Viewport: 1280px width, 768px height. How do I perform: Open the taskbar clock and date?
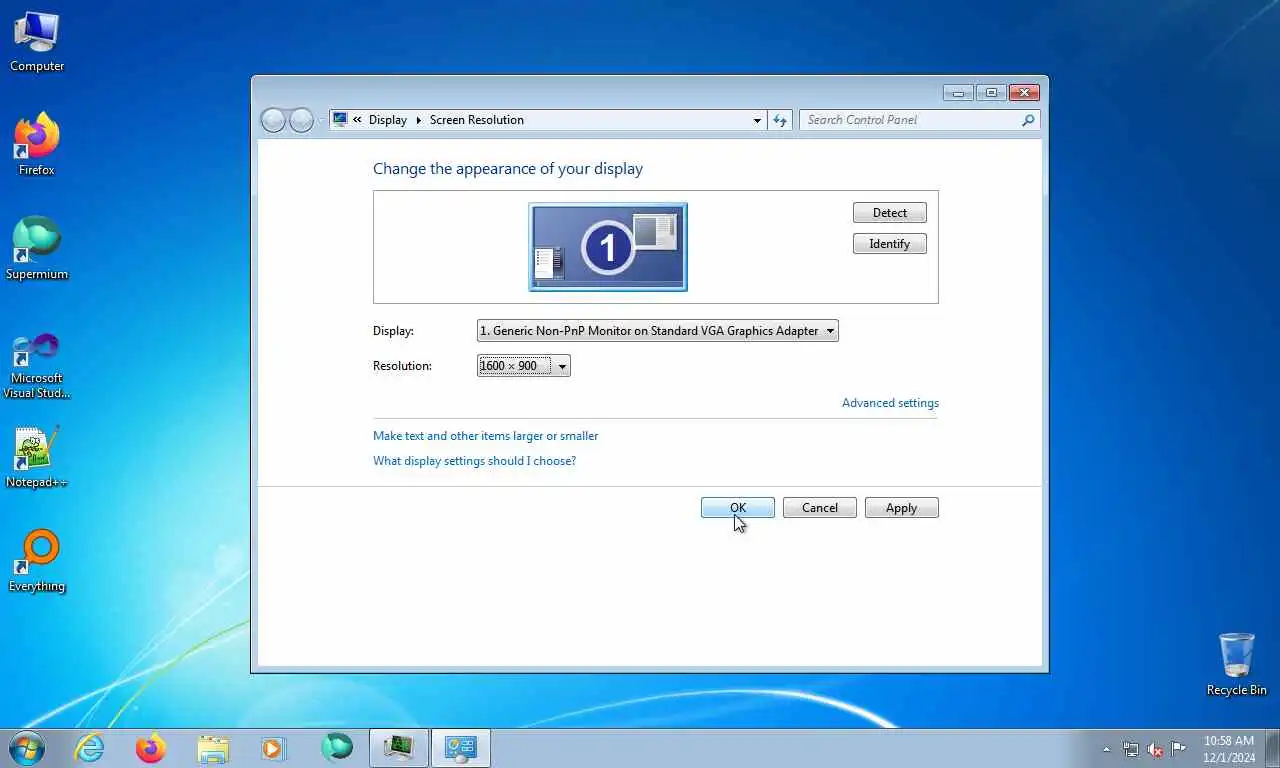(1229, 749)
